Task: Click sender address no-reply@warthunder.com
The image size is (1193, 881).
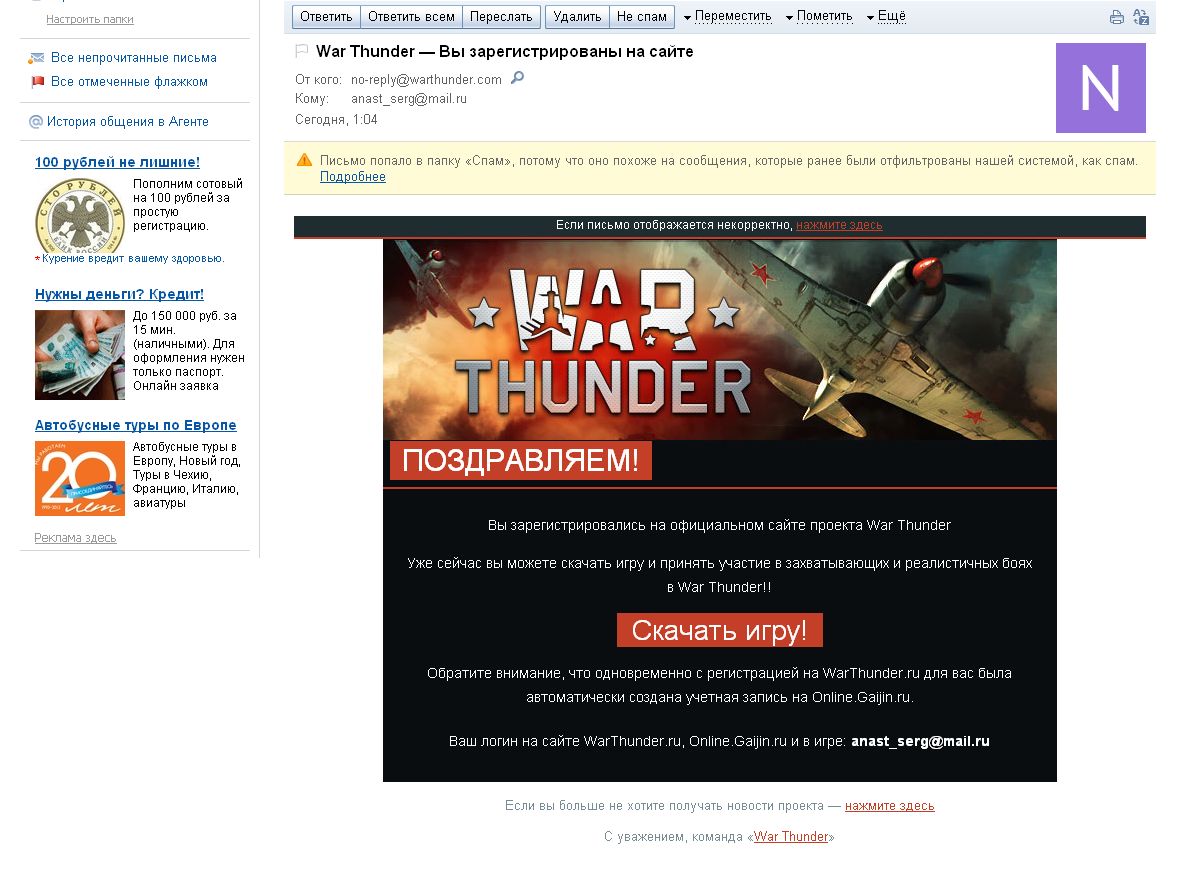Action: 426,80
